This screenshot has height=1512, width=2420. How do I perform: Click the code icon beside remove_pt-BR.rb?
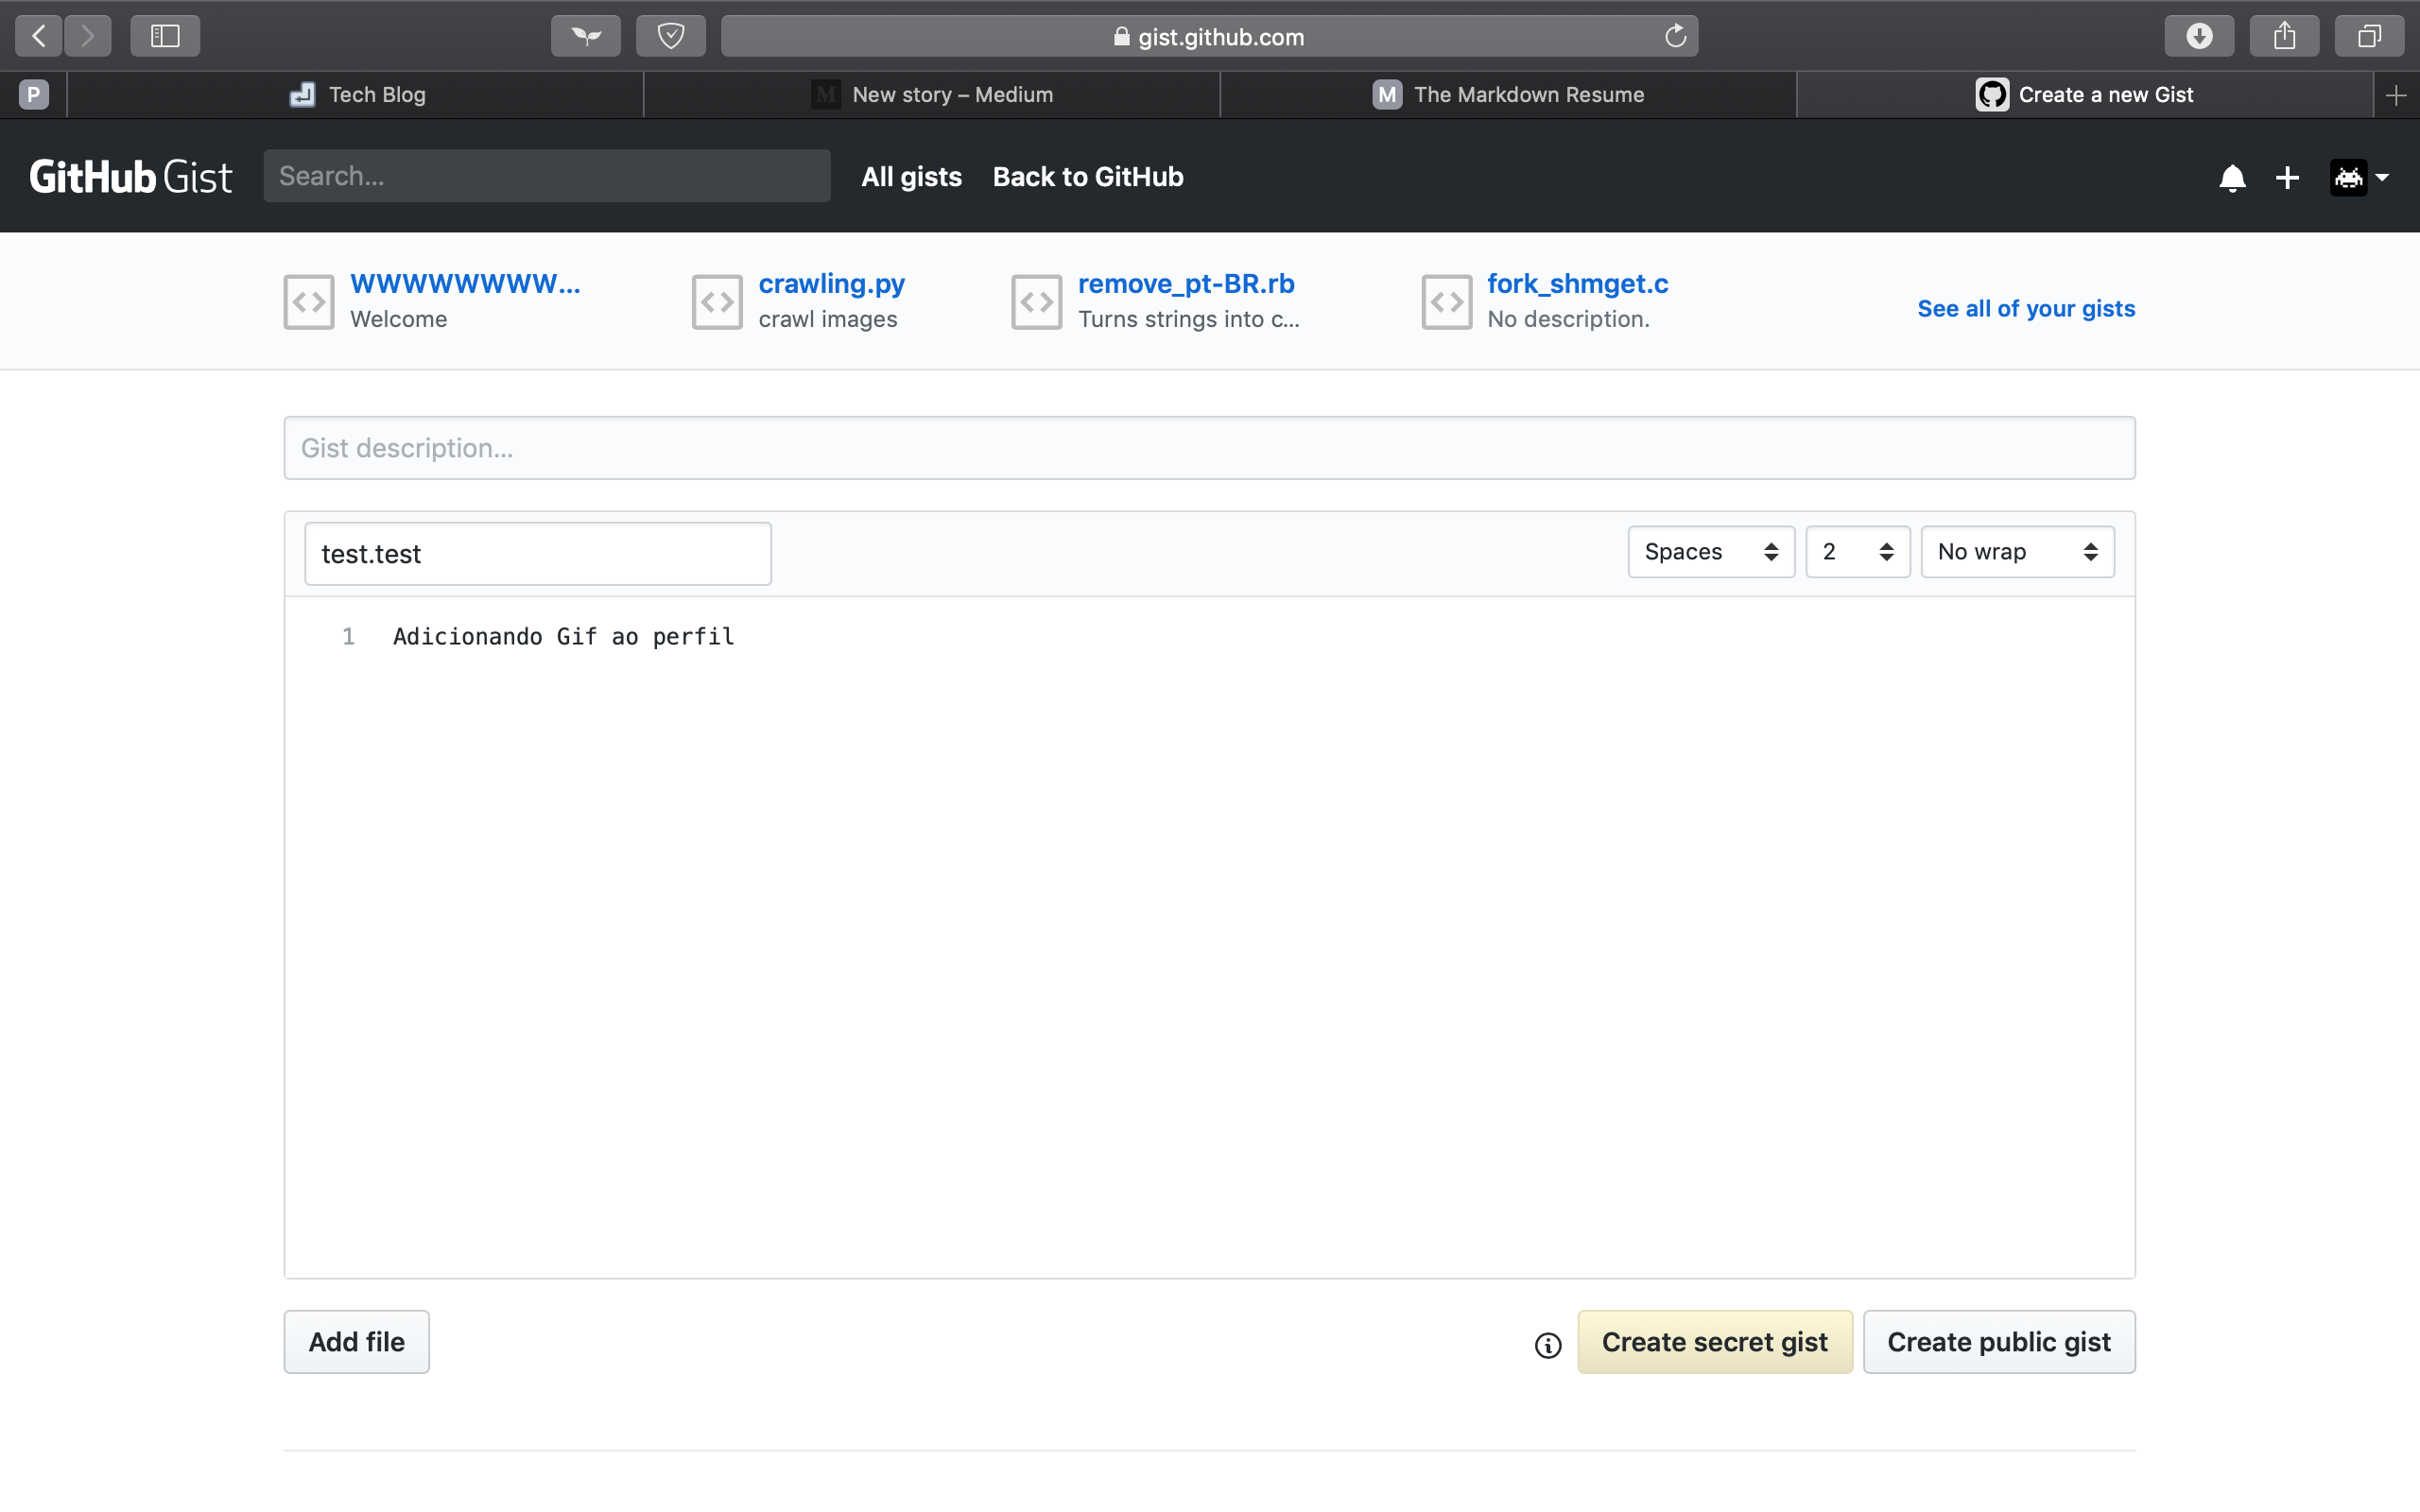pos(1036,302)
